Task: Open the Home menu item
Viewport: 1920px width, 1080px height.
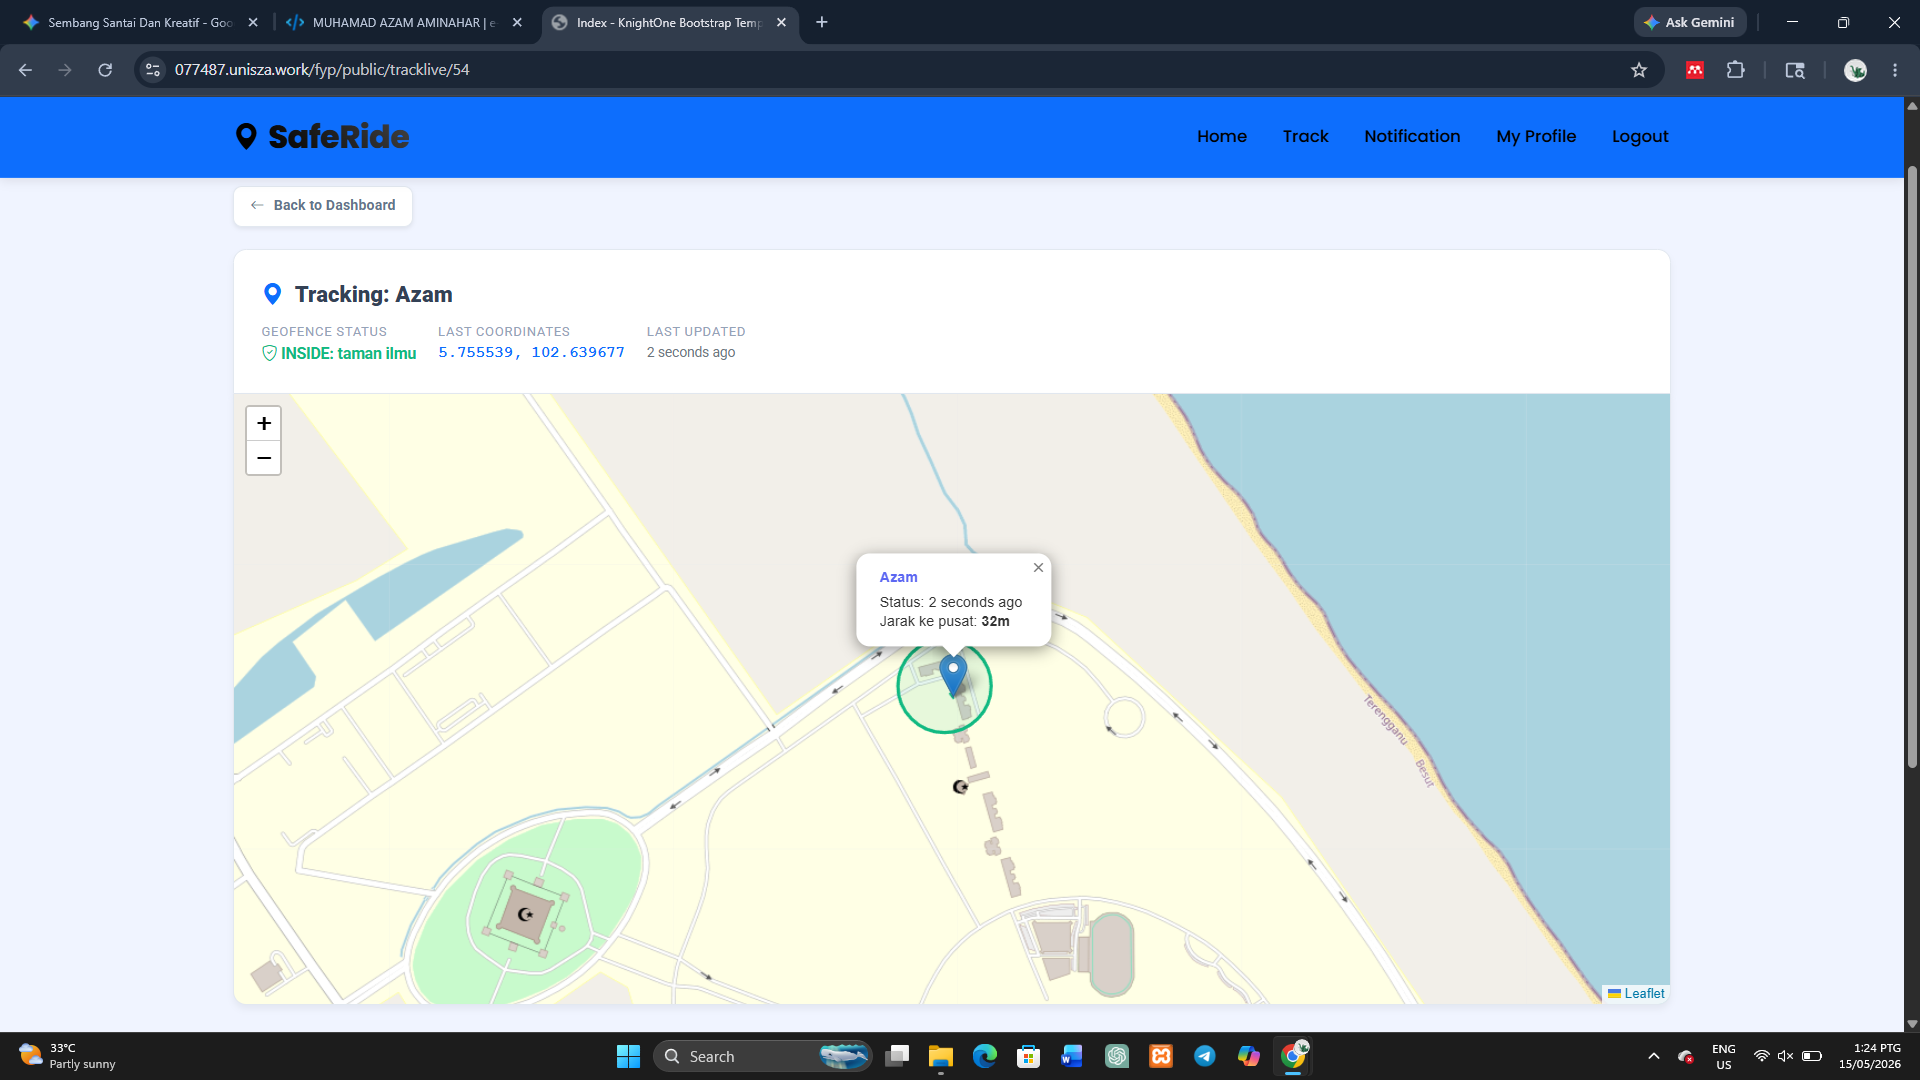Action: pyautogui.click(x=1222, y=136)
